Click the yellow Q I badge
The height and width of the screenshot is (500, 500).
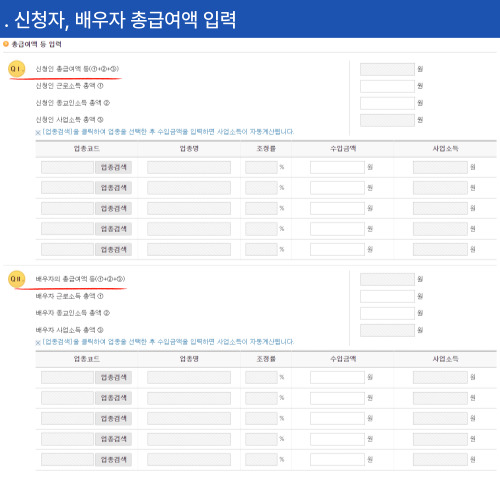click(16, 69)
